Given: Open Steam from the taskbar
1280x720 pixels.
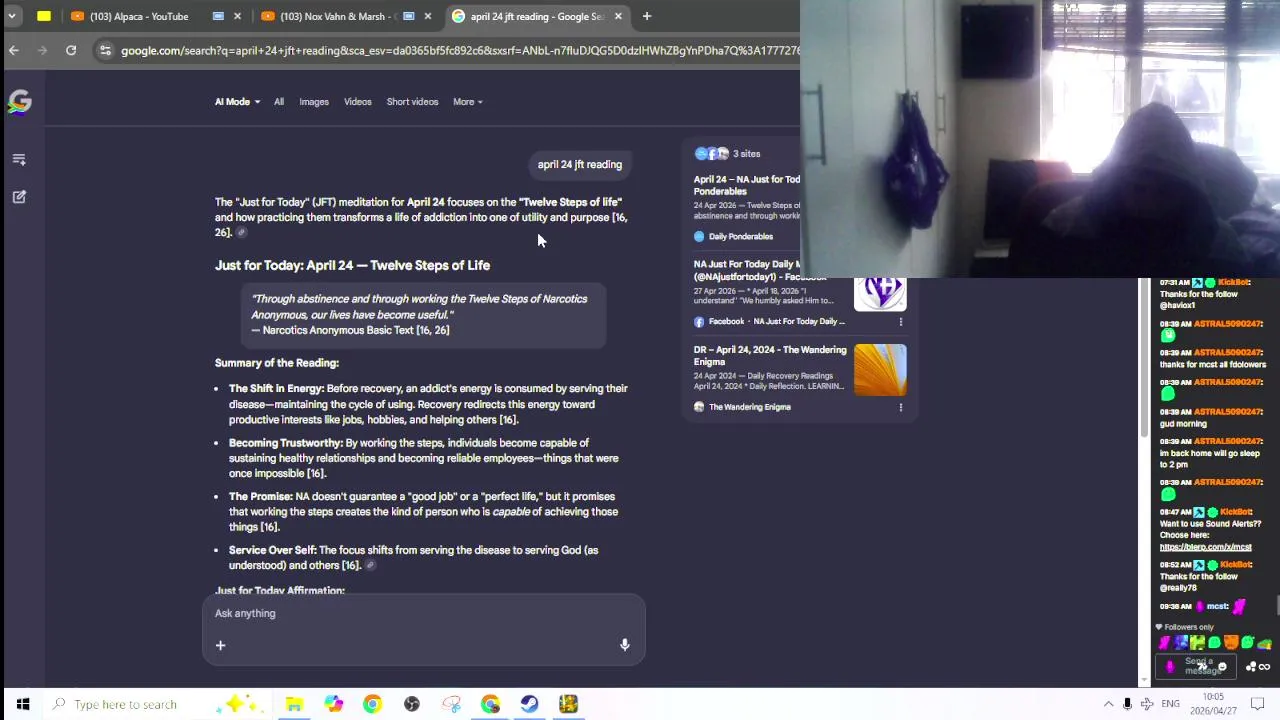Looking at the screenshot, I should (529, 705).
